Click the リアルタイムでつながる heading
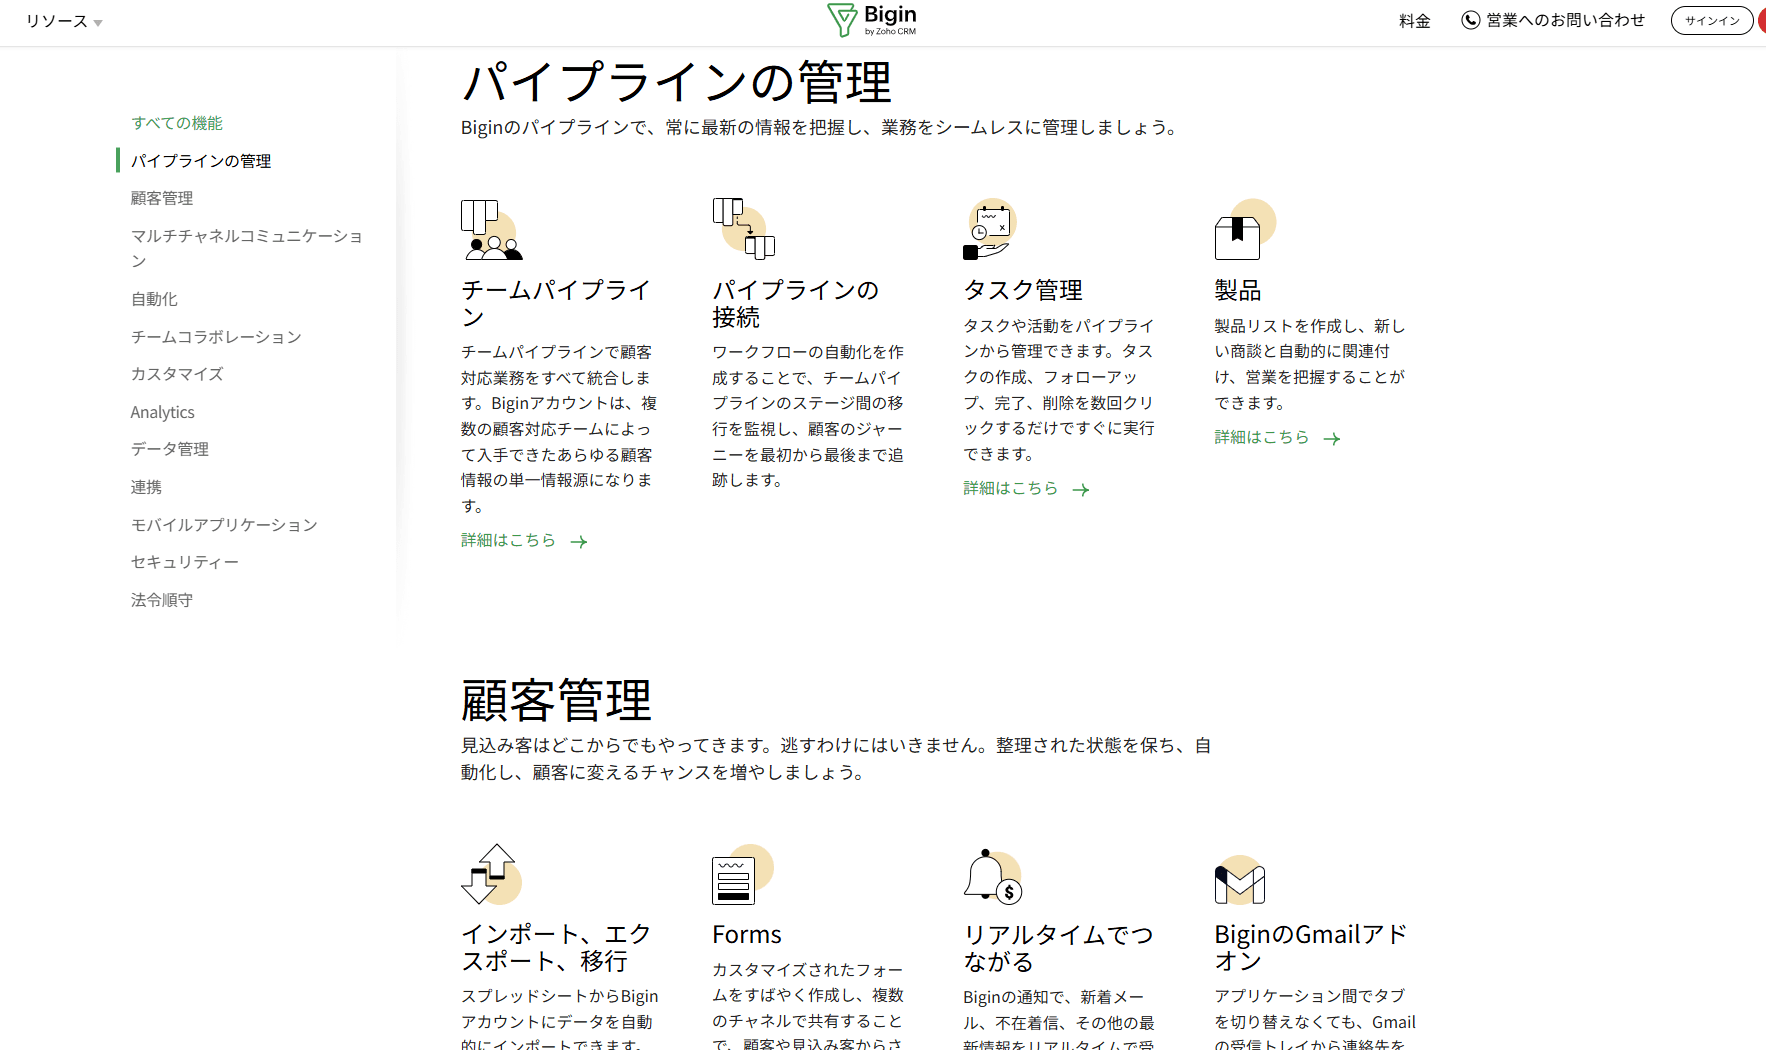This screenshot has width=1766, height=1050. (x=1058, y=947)
